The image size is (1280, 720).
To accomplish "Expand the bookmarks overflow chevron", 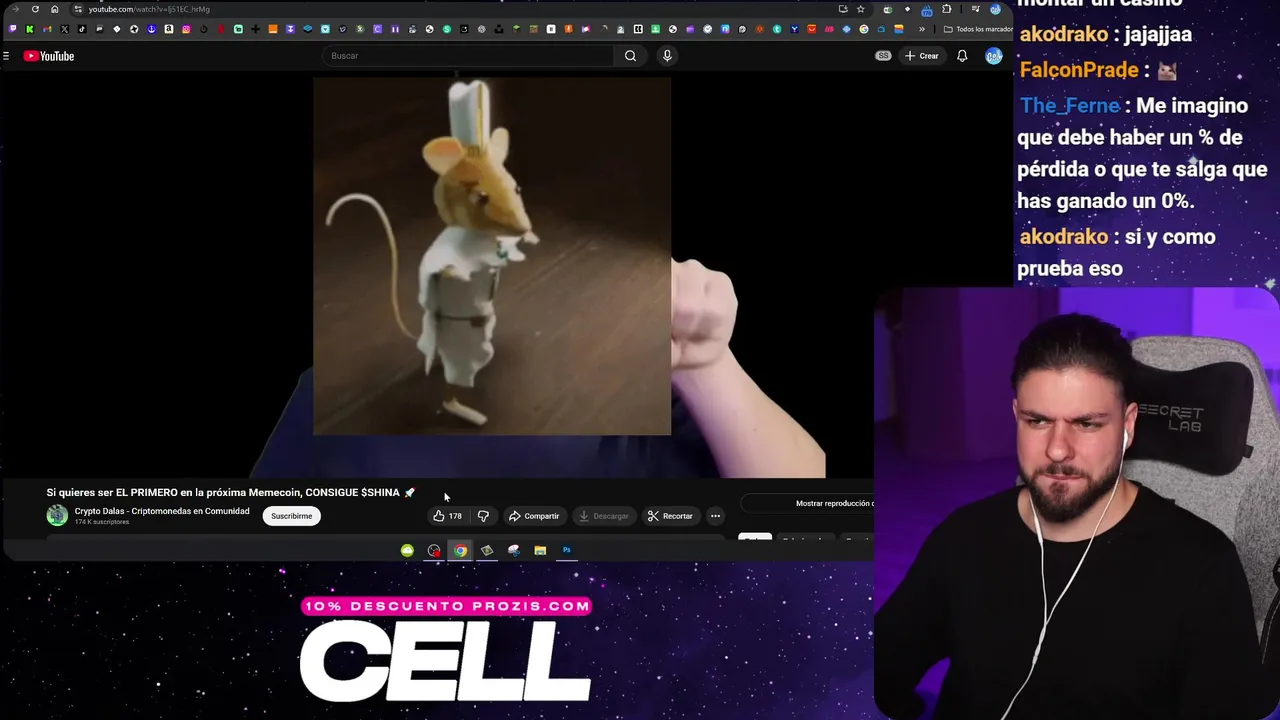I will (922, 29).
